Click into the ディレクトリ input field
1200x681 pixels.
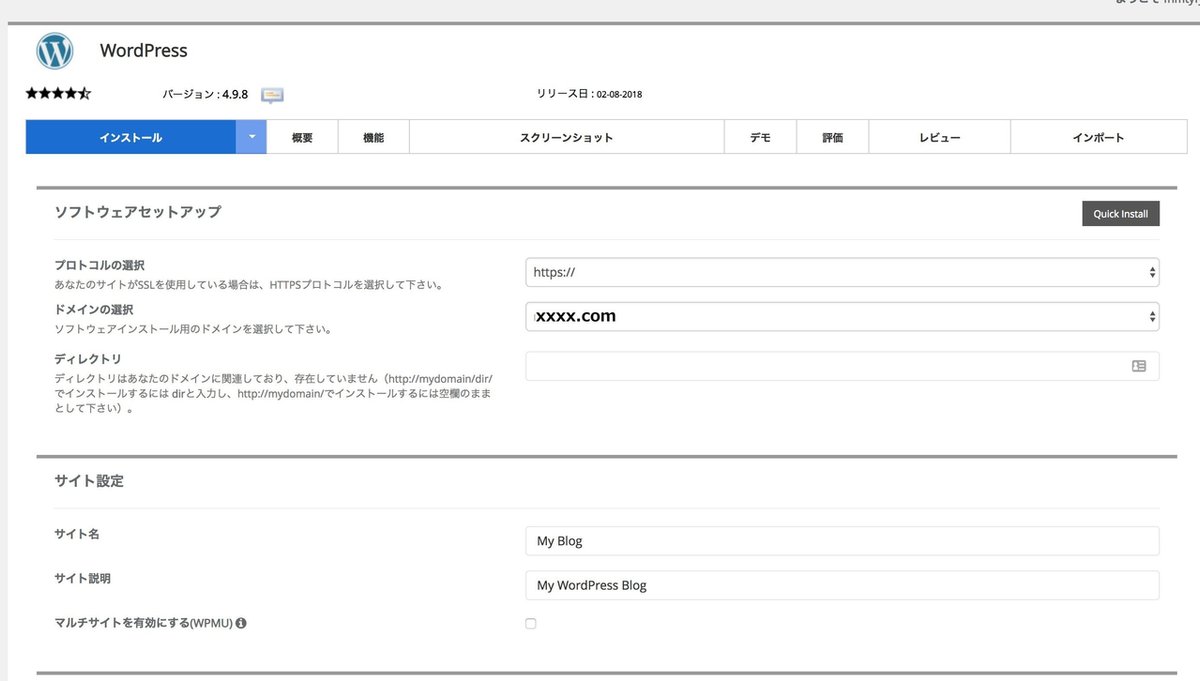[842, 366]
